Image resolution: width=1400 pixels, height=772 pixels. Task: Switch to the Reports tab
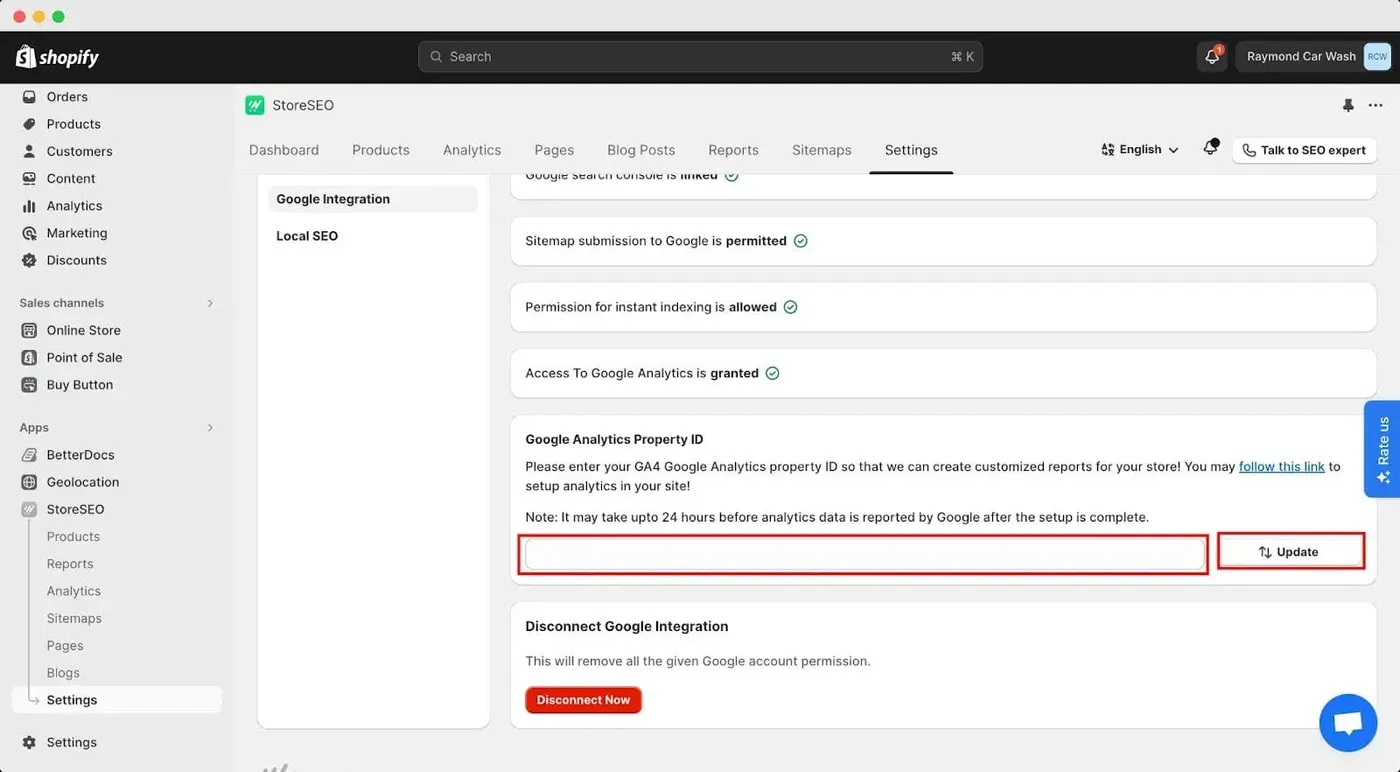point(733,150)
